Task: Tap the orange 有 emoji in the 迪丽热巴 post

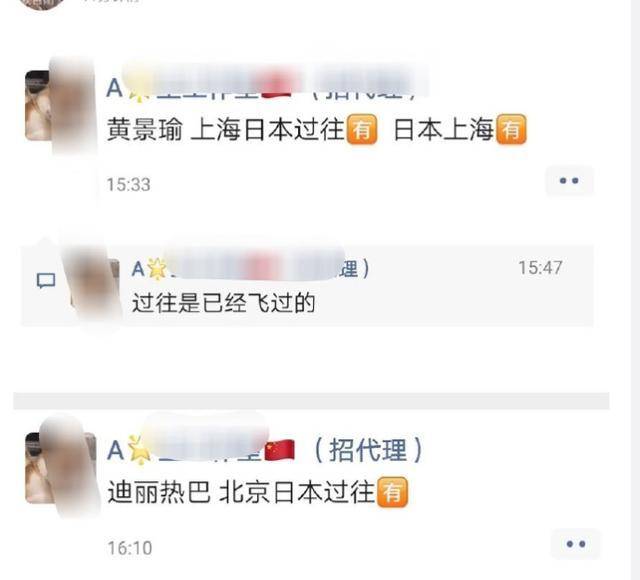Action: (x=392, y=492)
